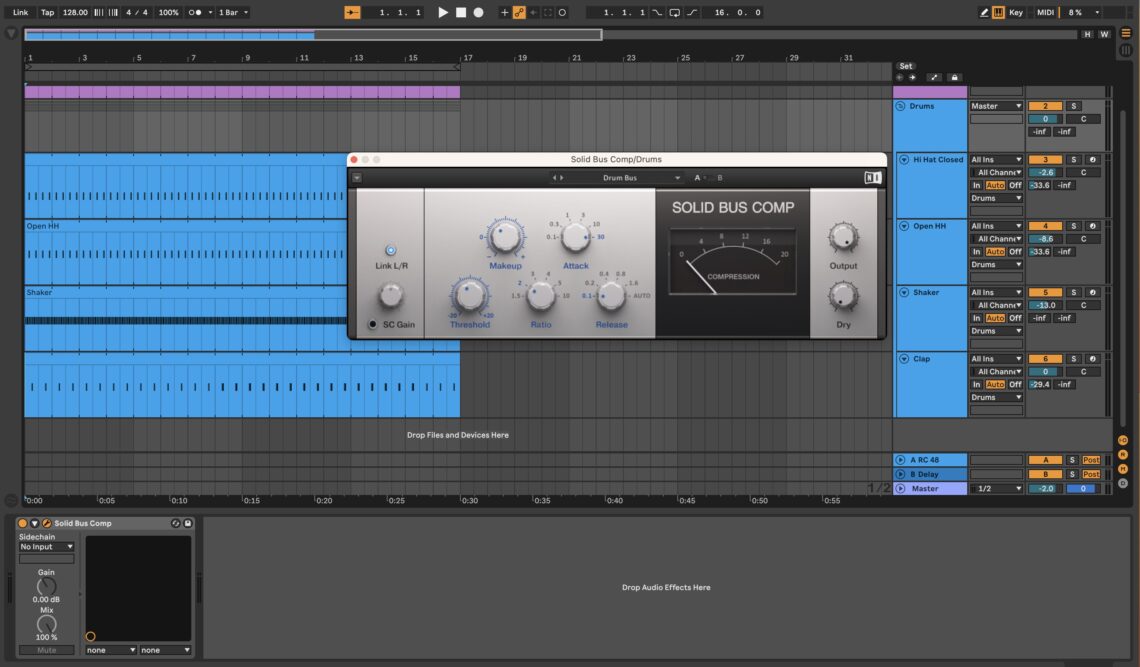The image size is (1140, 667).
Task: Toggle Punch-In switch icon
Action: pos(657,12)
